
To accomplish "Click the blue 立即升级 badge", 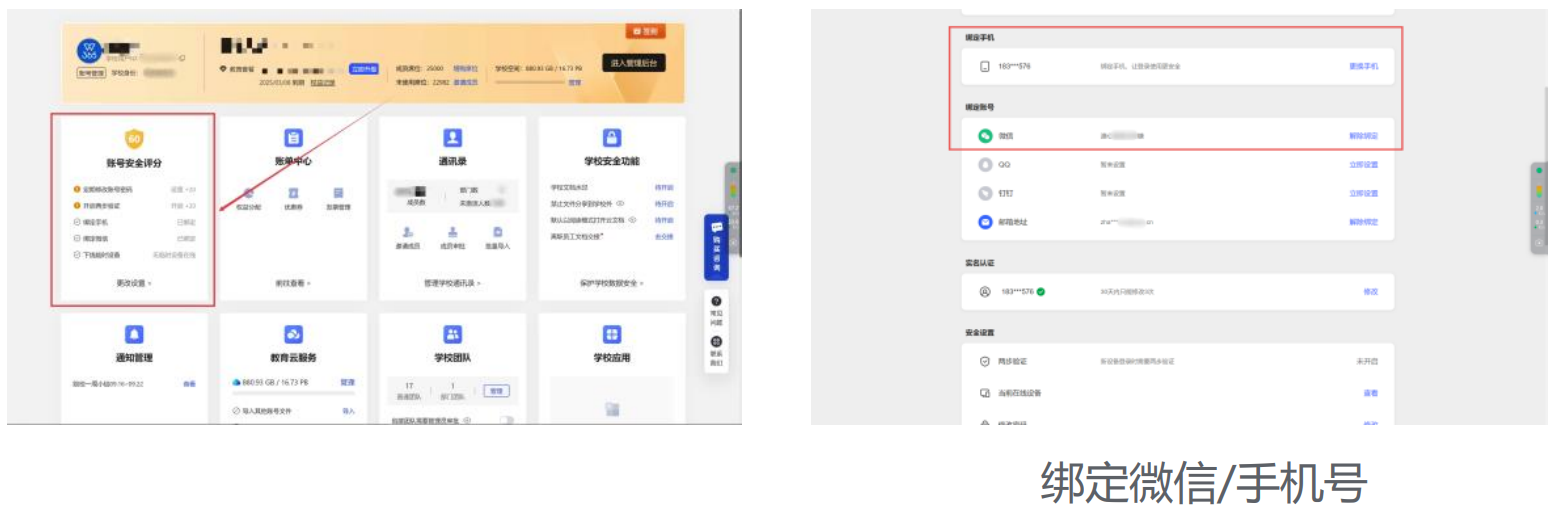I will coord(363,69).
